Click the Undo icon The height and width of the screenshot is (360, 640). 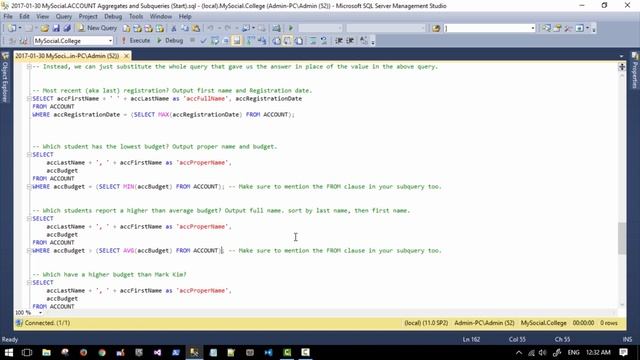(x=211, y=28)
